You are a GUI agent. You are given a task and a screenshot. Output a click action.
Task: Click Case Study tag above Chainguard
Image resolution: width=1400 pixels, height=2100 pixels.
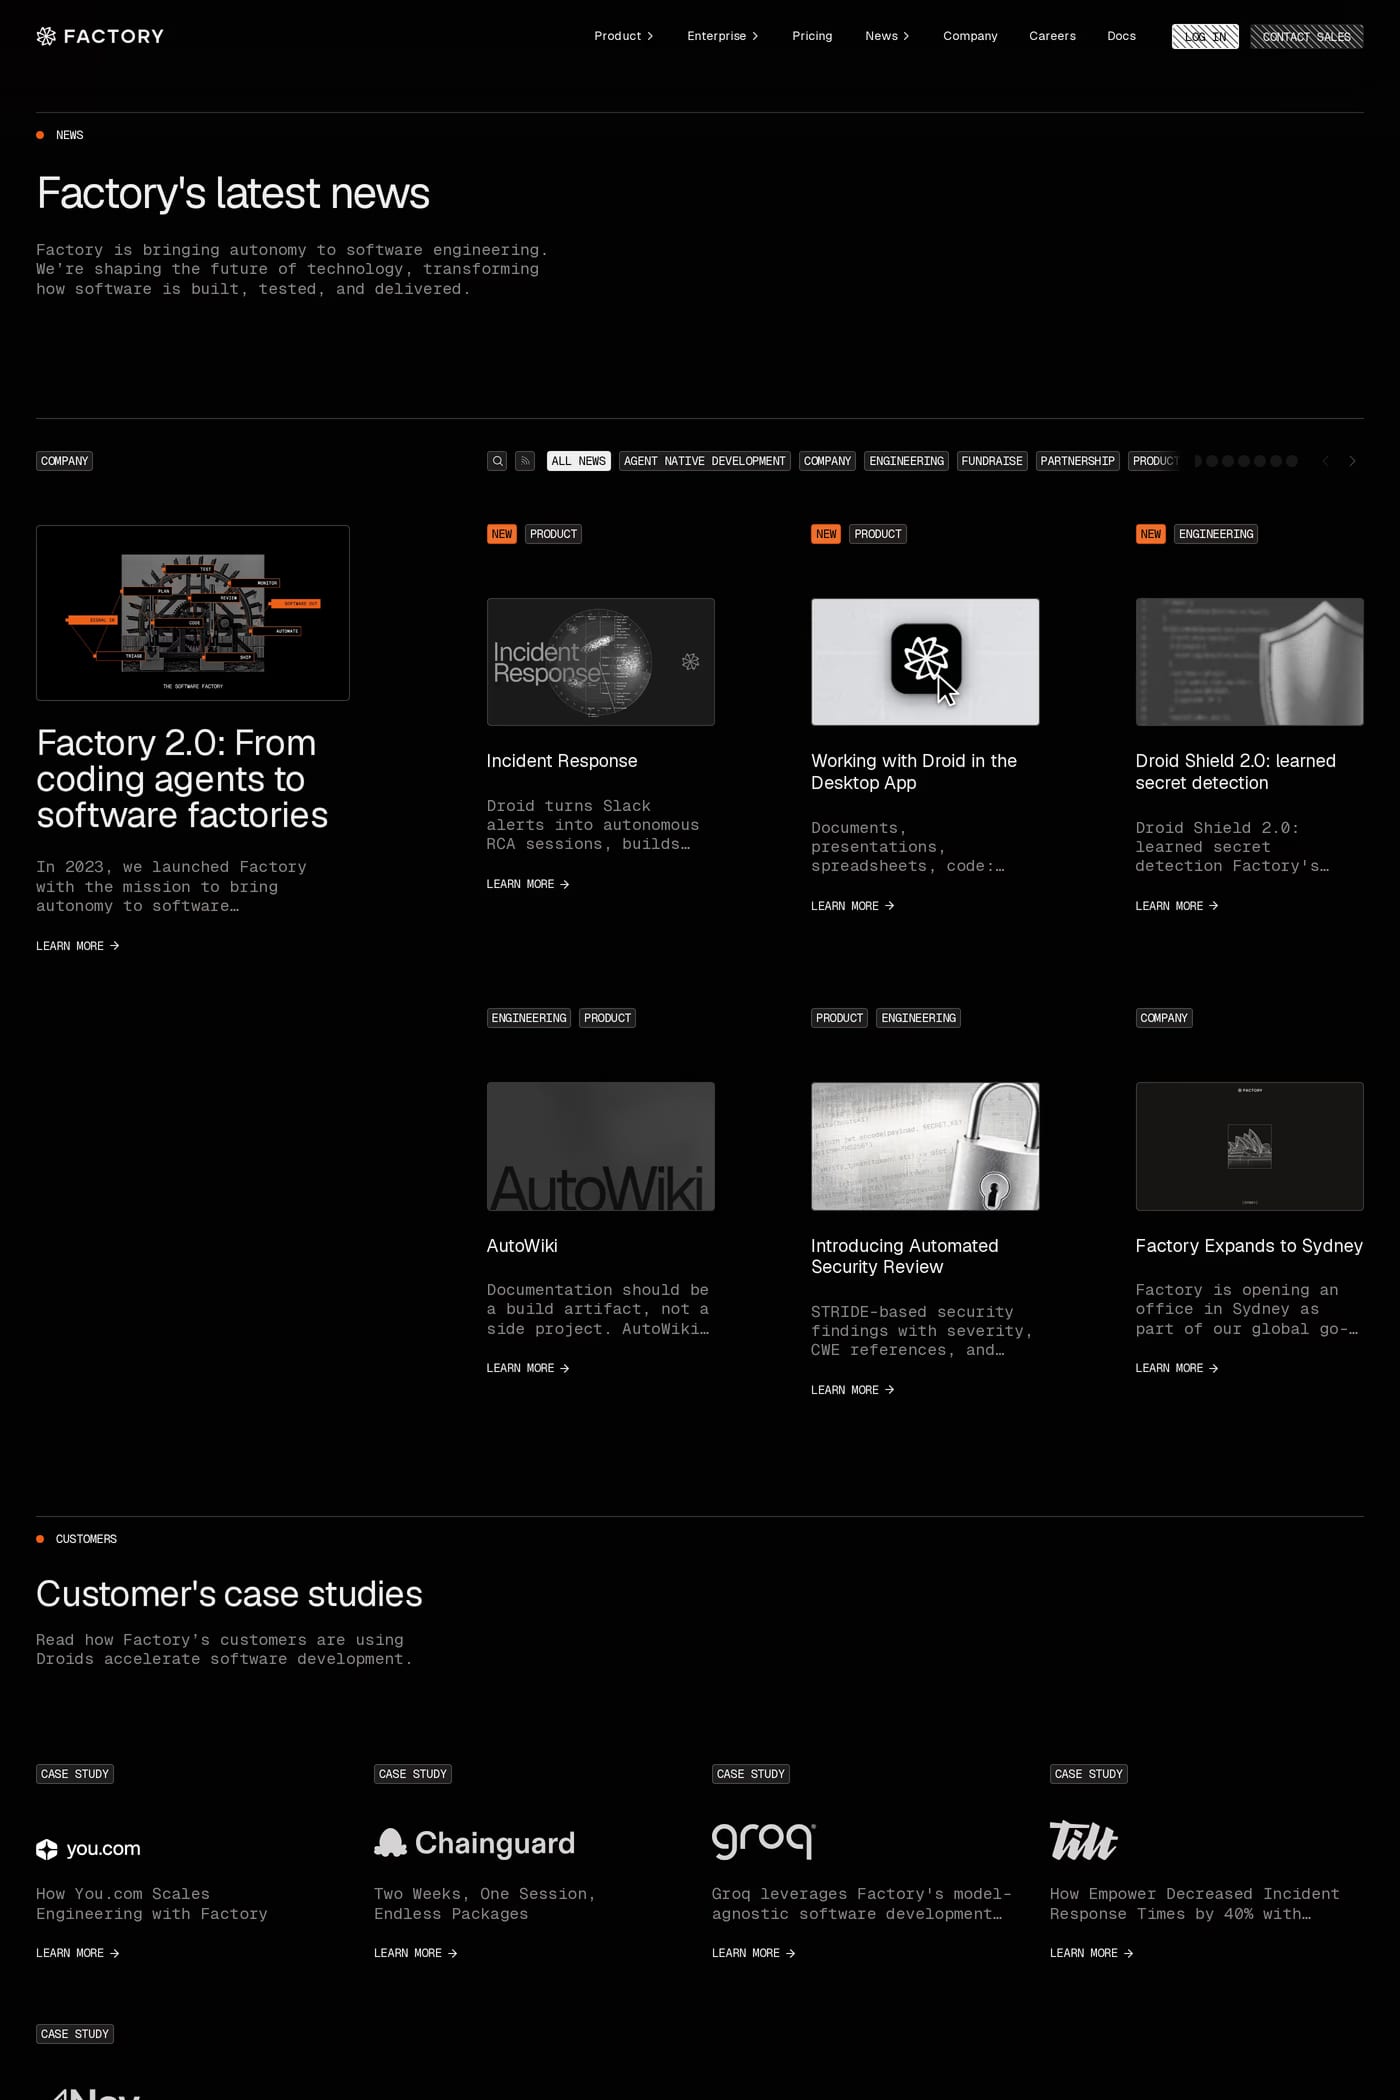click(413, 1774)
